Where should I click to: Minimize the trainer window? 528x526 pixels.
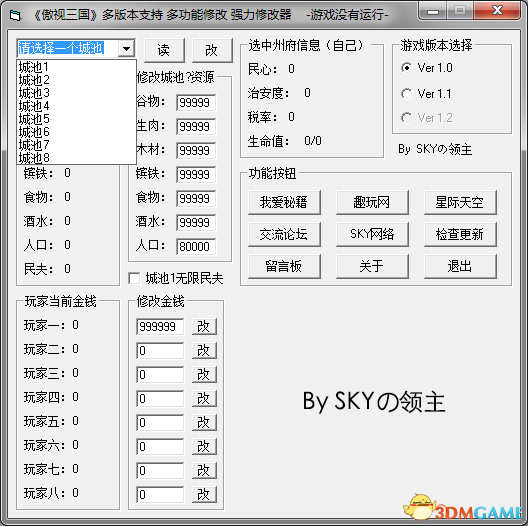click(x=433, y=11)
